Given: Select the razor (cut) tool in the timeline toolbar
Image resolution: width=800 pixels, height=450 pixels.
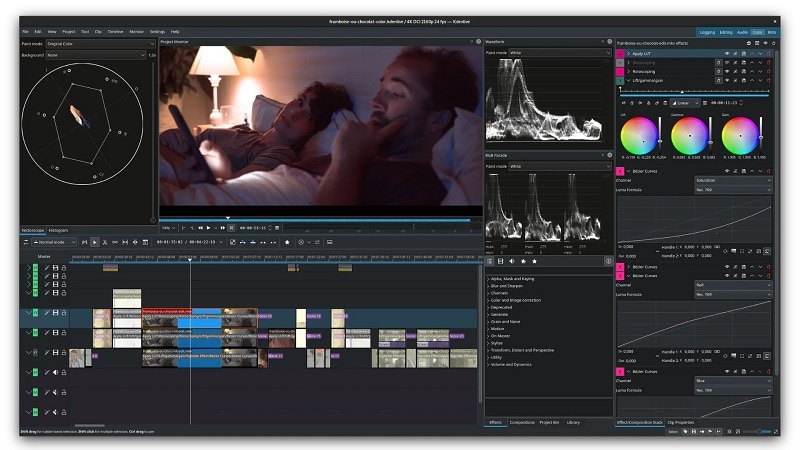Looking at the screenshot, I should coord(105,242).
